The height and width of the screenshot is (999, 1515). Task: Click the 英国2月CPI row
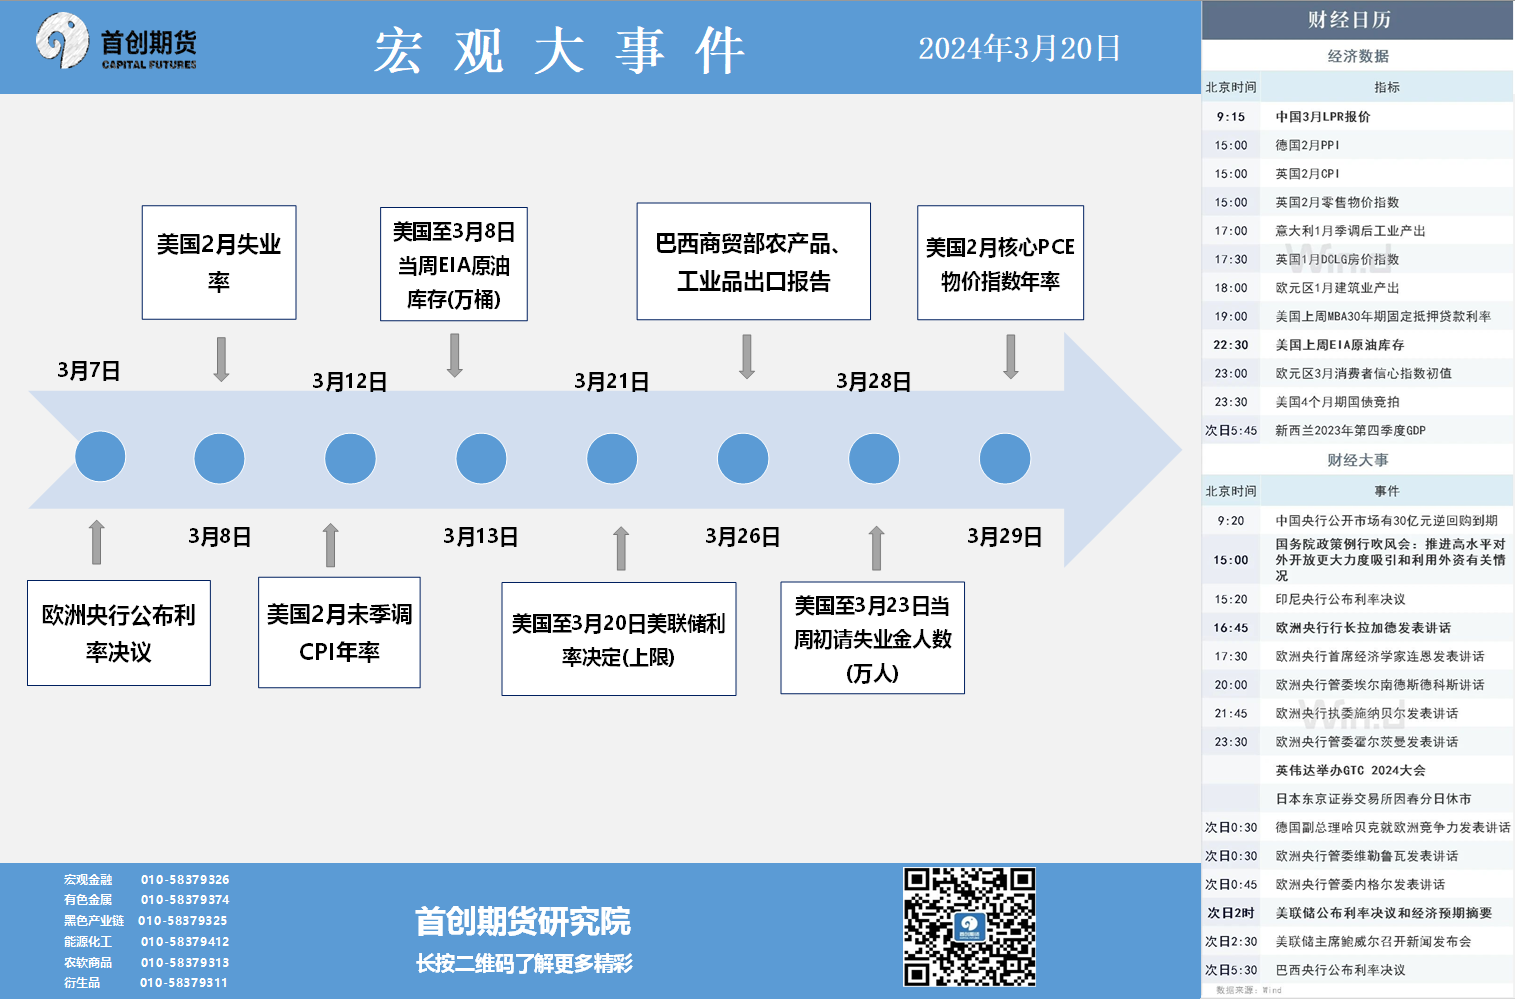tap(1357, 174)
